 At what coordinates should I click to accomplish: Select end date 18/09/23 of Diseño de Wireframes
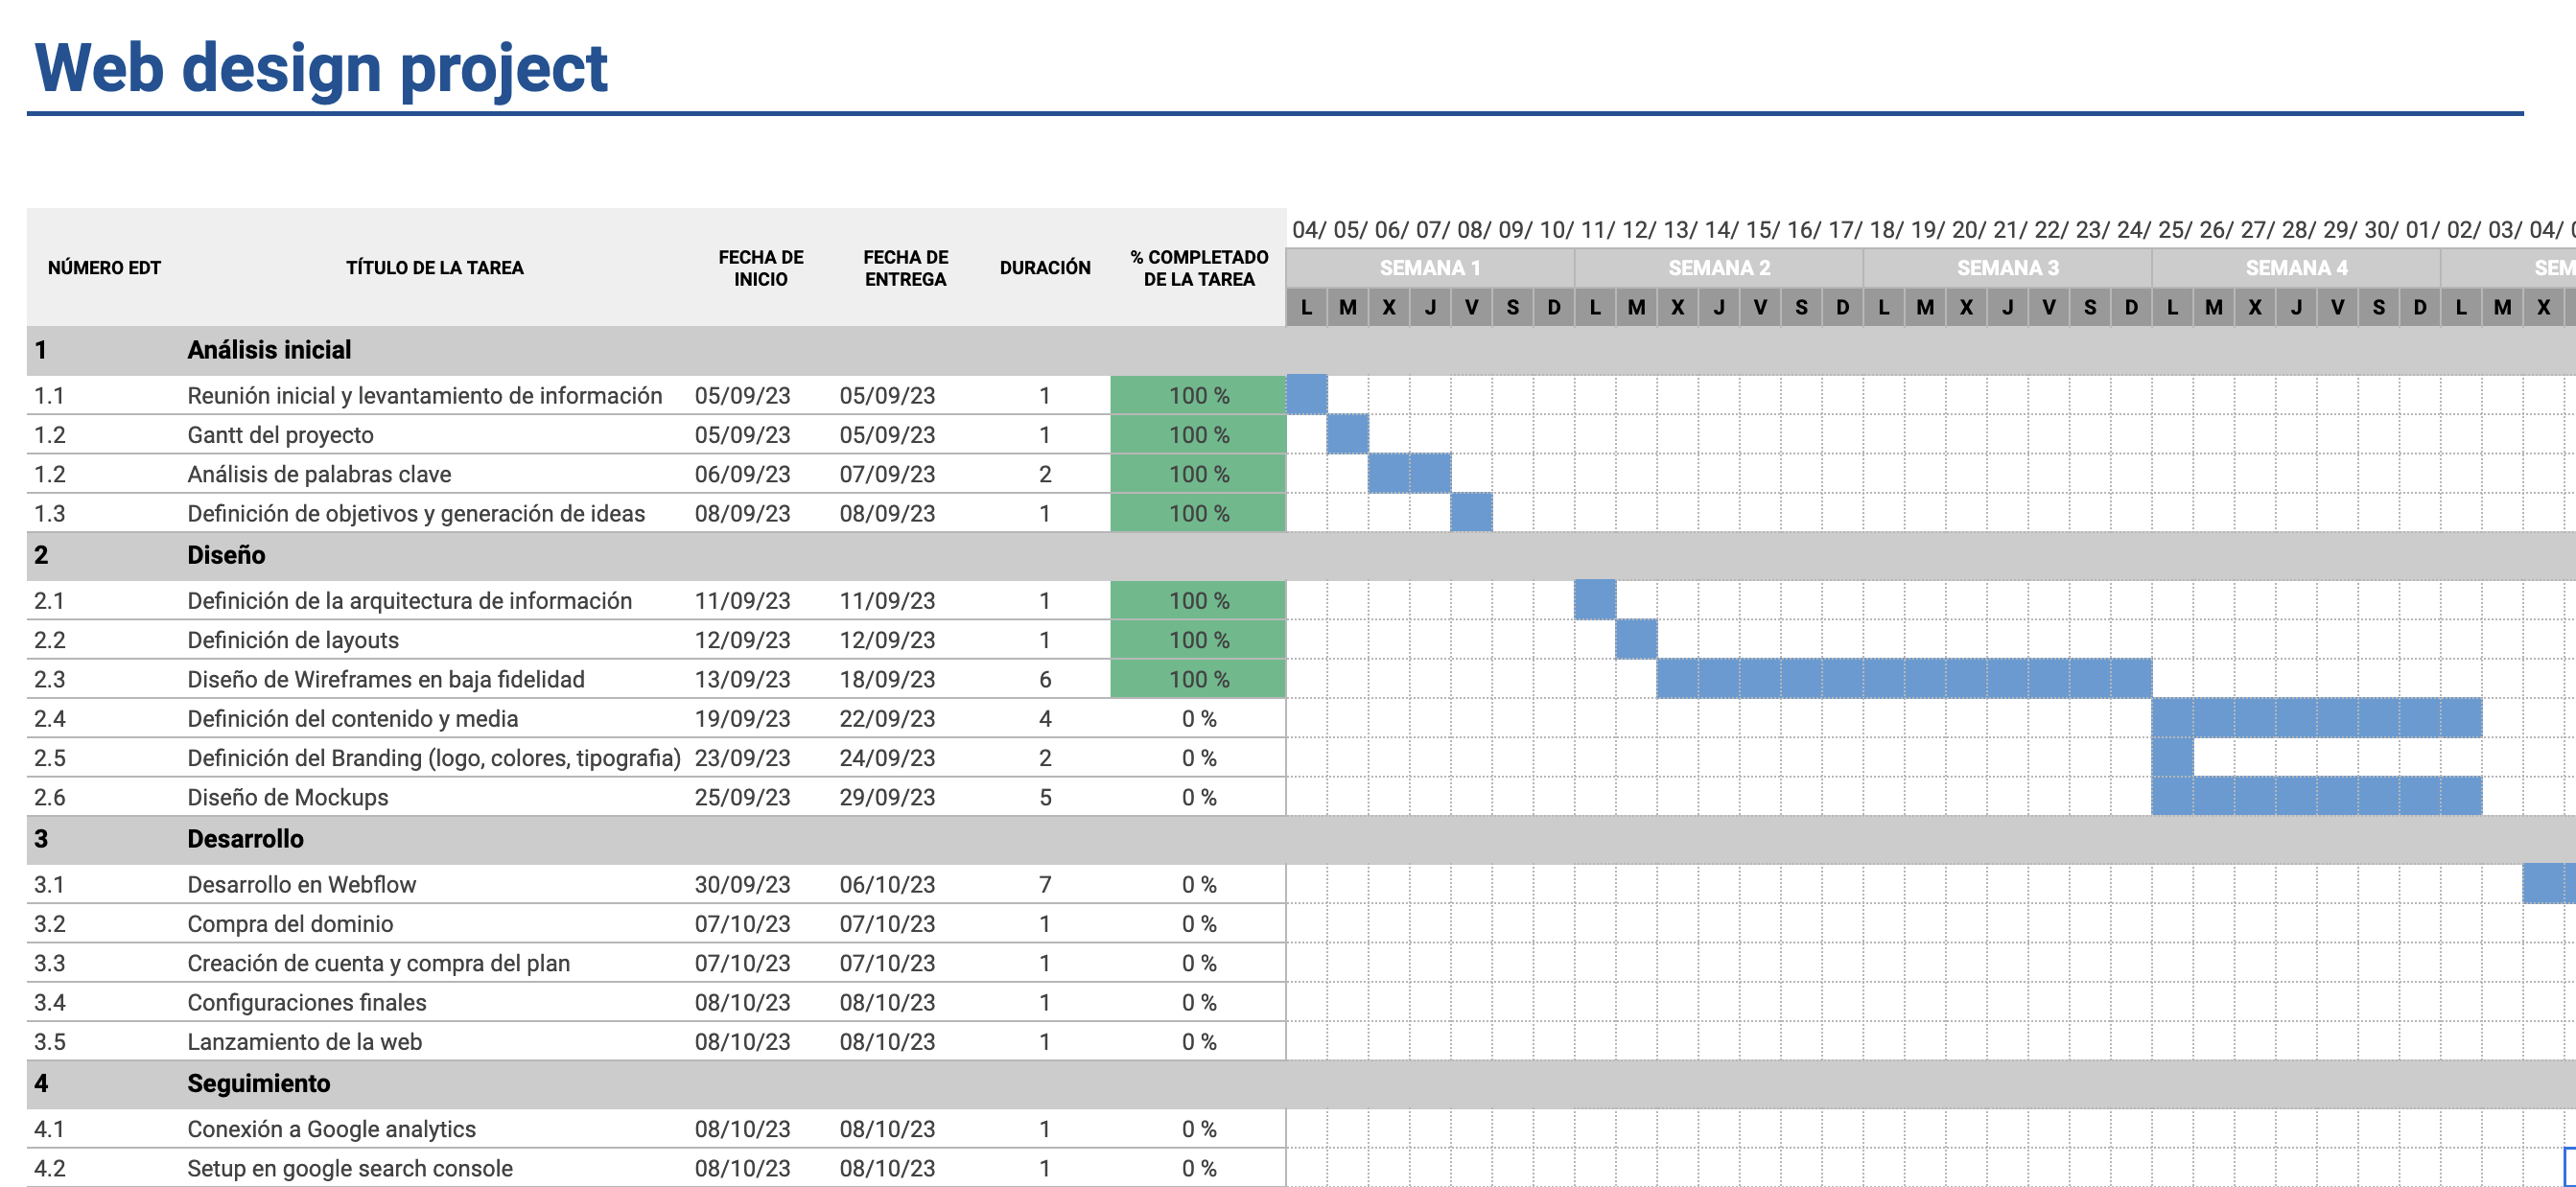tap(887, 679)
